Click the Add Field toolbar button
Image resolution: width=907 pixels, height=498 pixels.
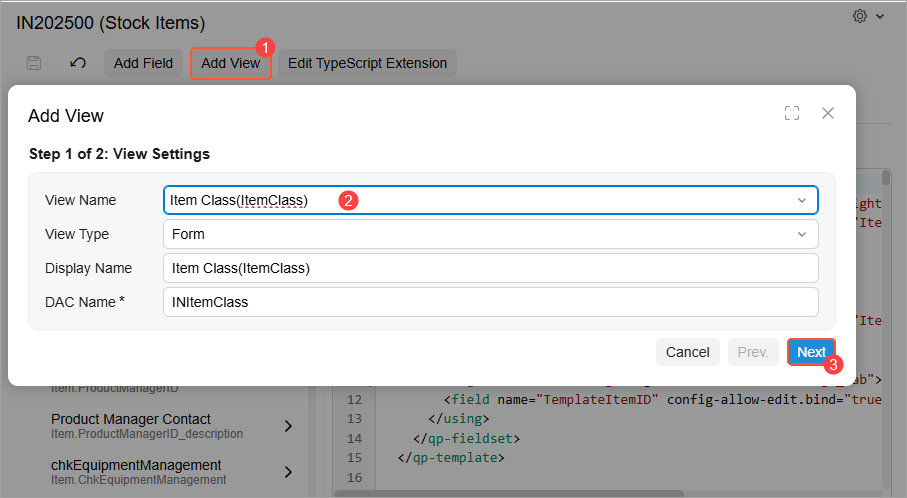click(143, 63)
